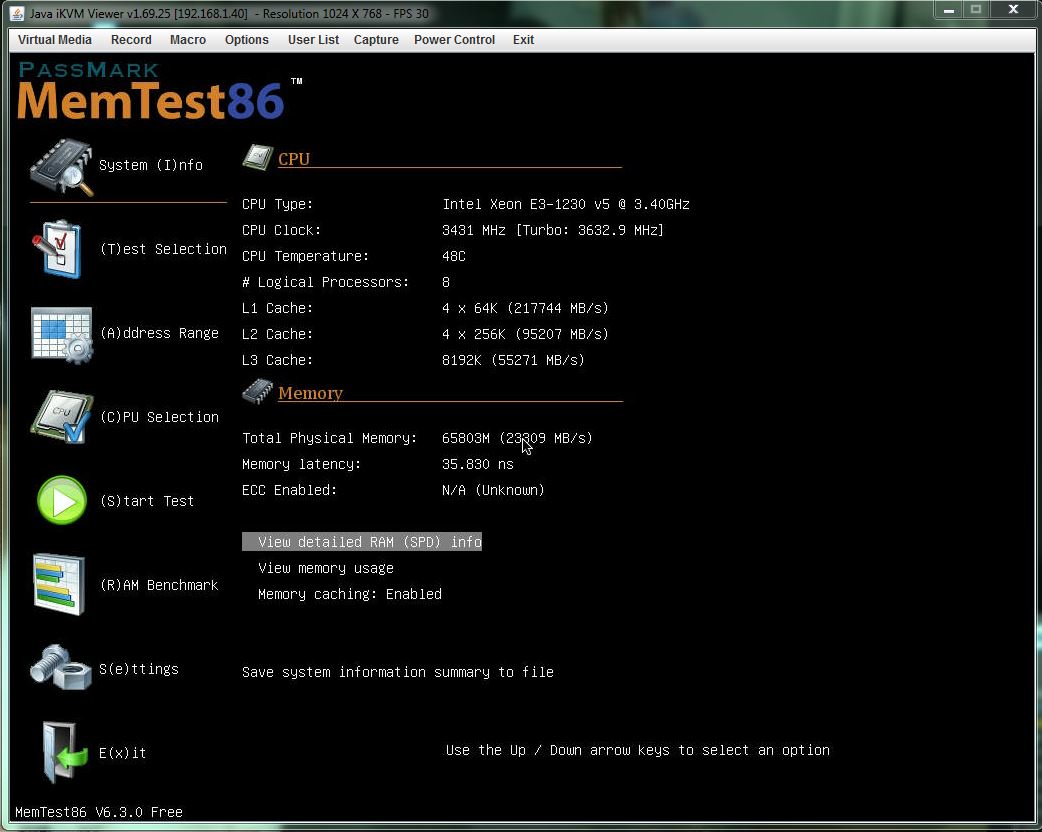Open the User List menu
This screenshot has width=1042, height=832.
[313, 40]
